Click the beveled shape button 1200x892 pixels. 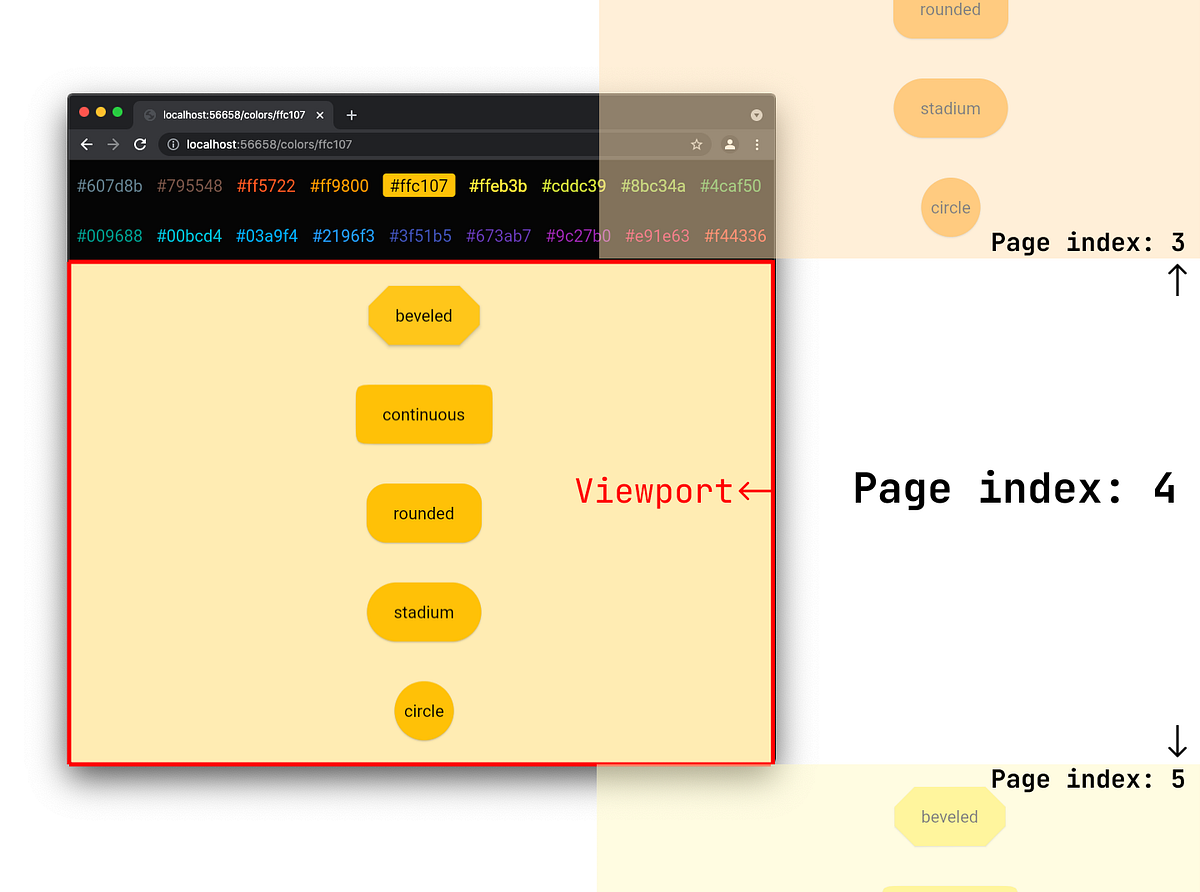424,316
